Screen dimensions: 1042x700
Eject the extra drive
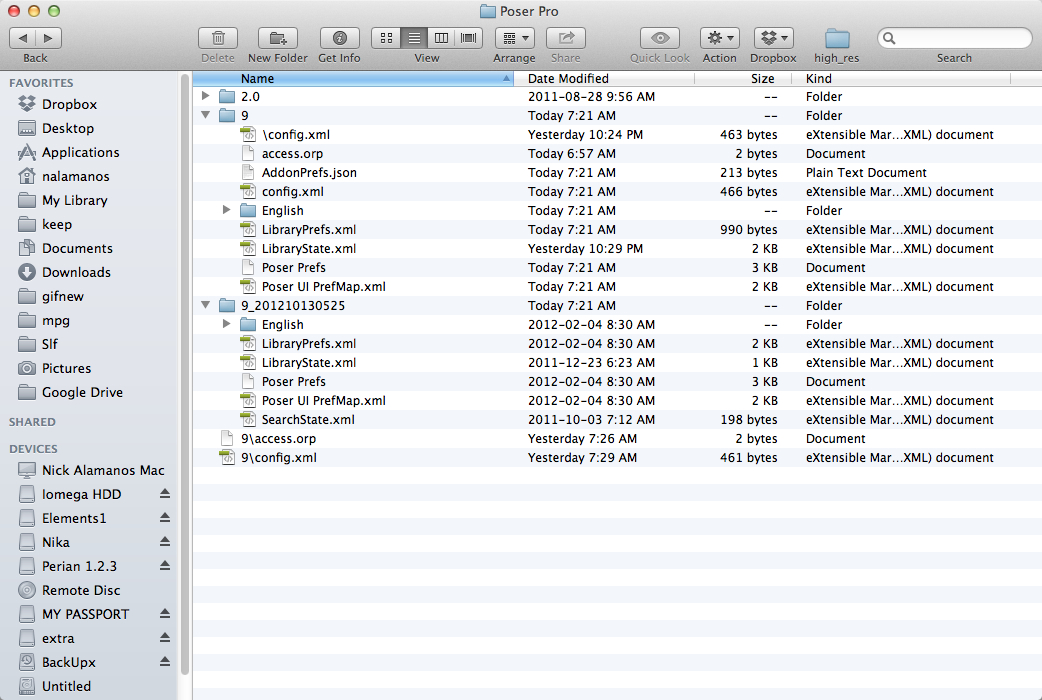(x=165, y=638)
